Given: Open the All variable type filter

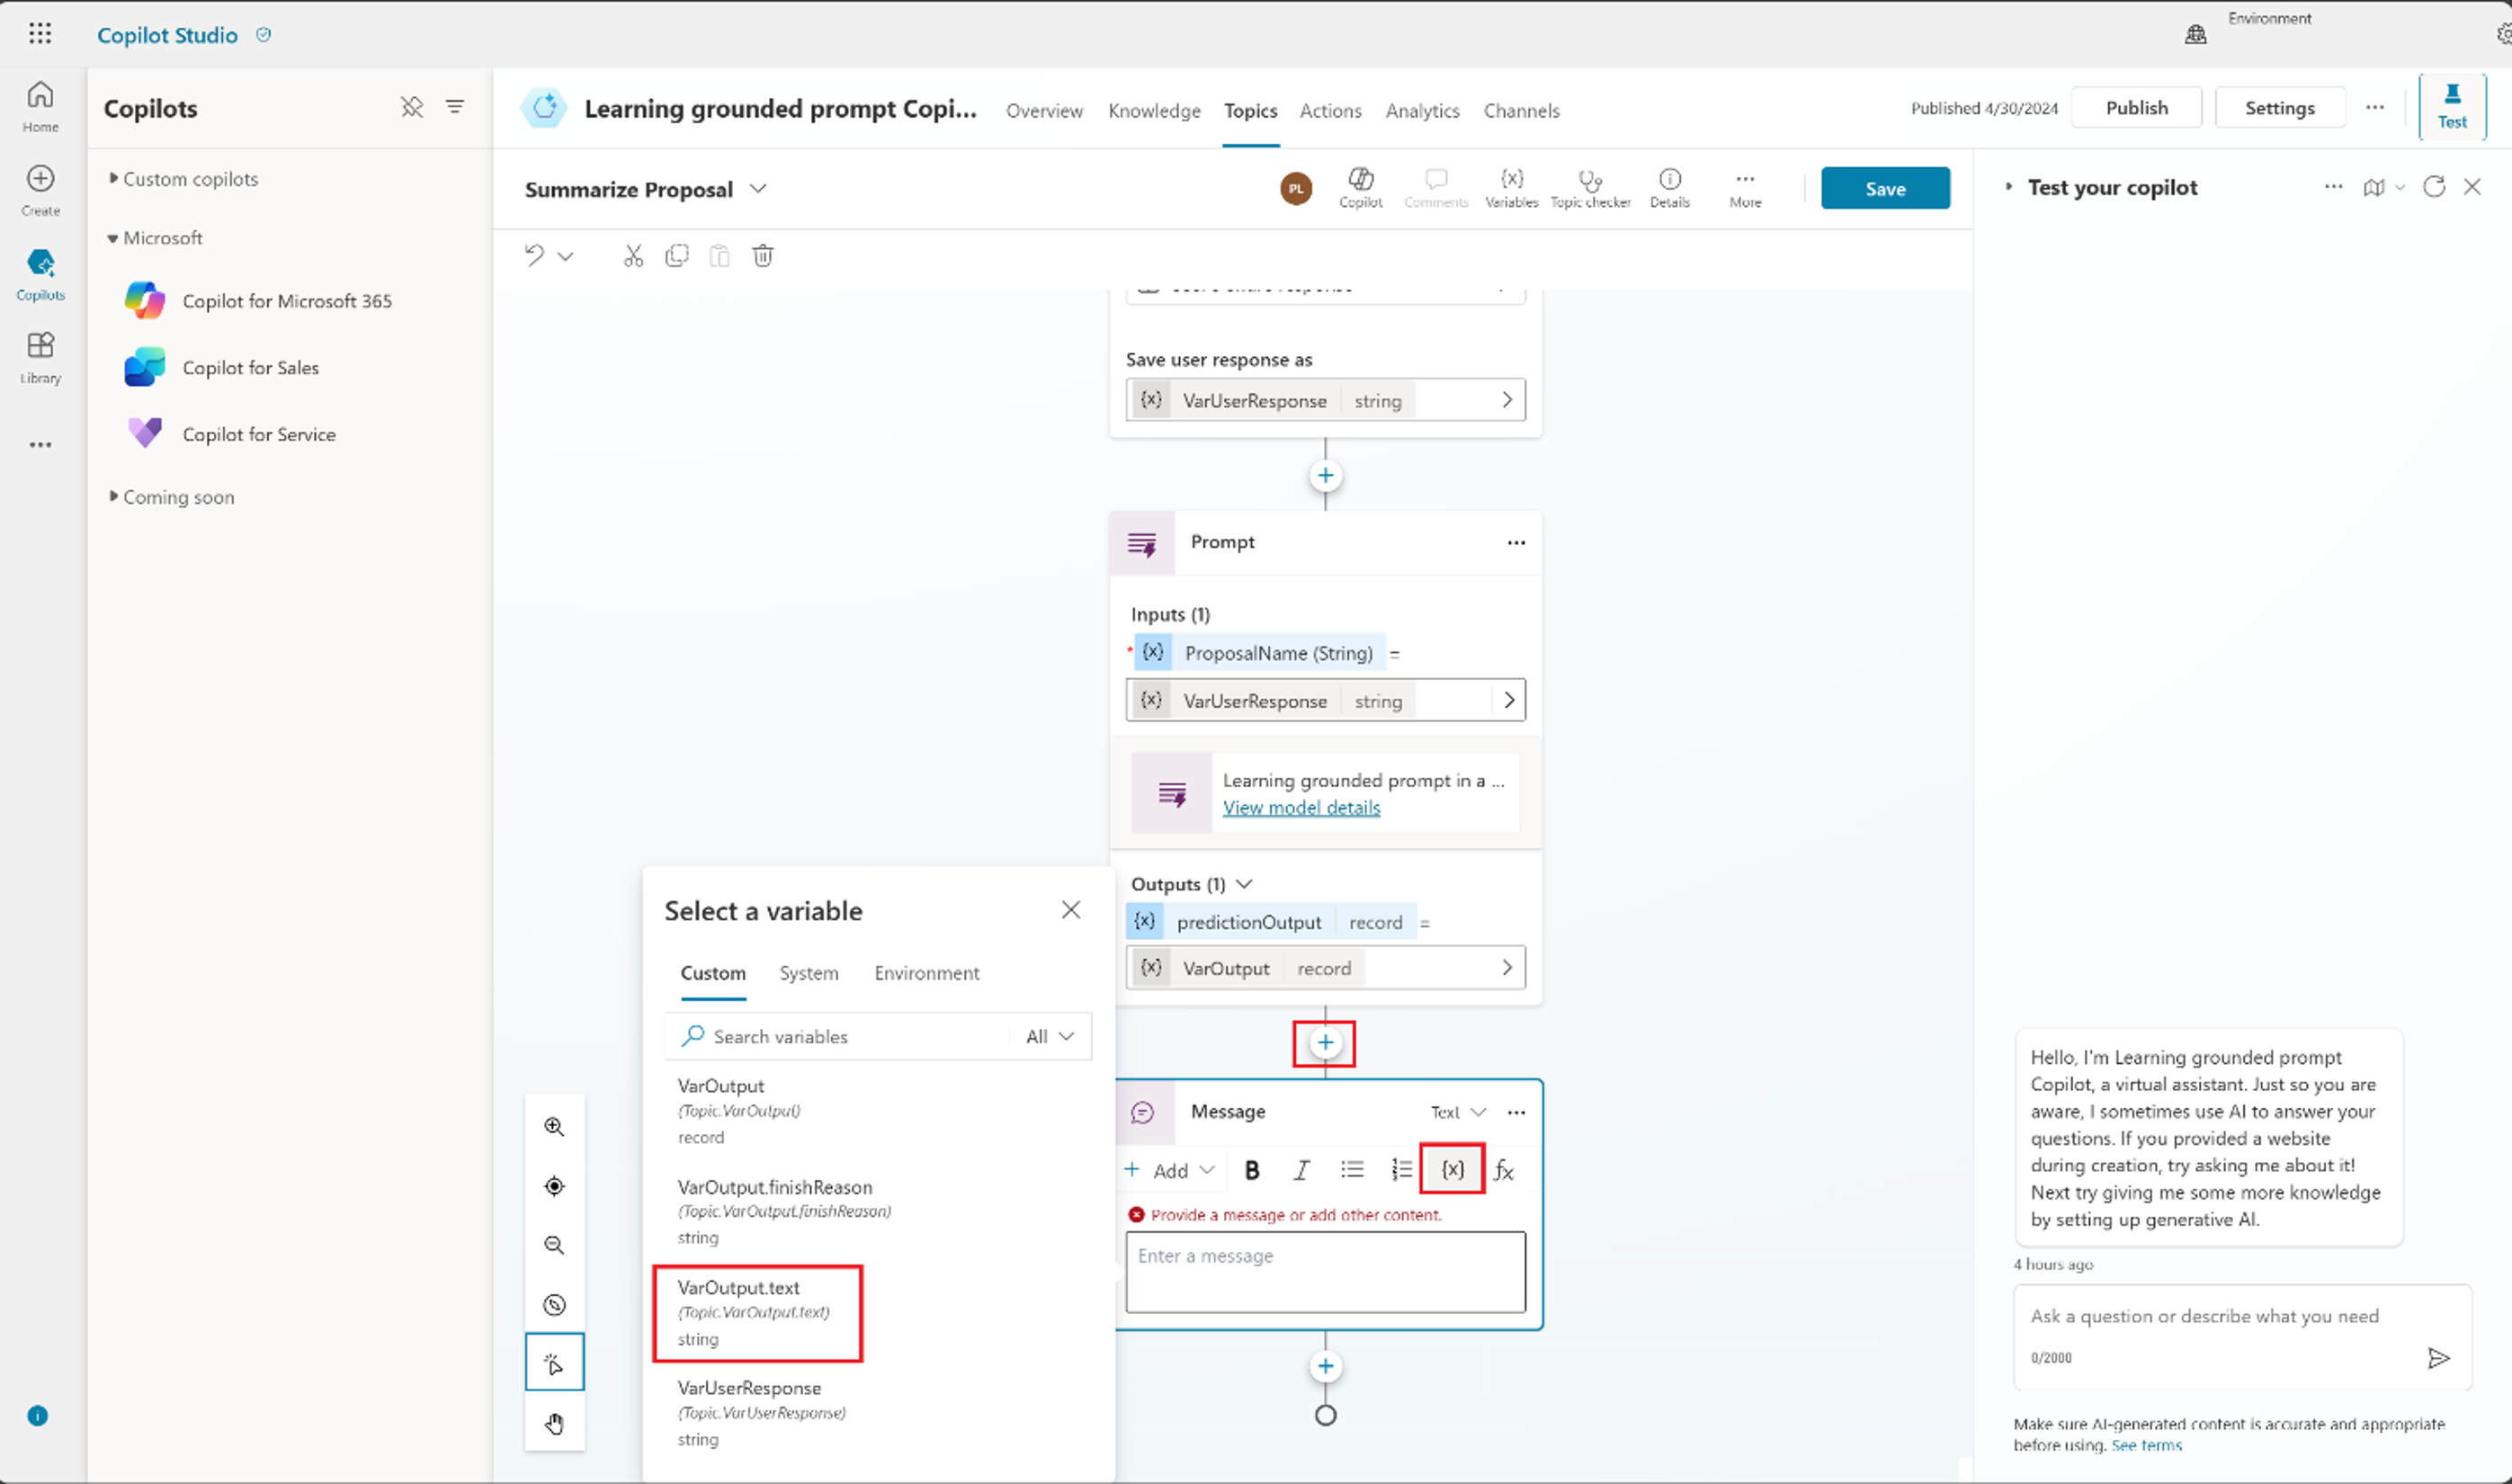Looking at the screenshot, I should pos(1049,1037).
